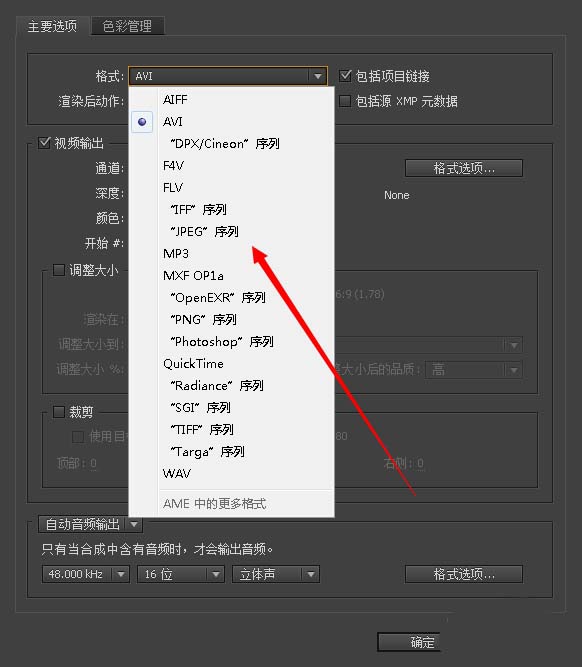Image resolution: width=582 pixels, height=667 pixels.
Task: Pick F4V in the format list
Action: point(231,165)
